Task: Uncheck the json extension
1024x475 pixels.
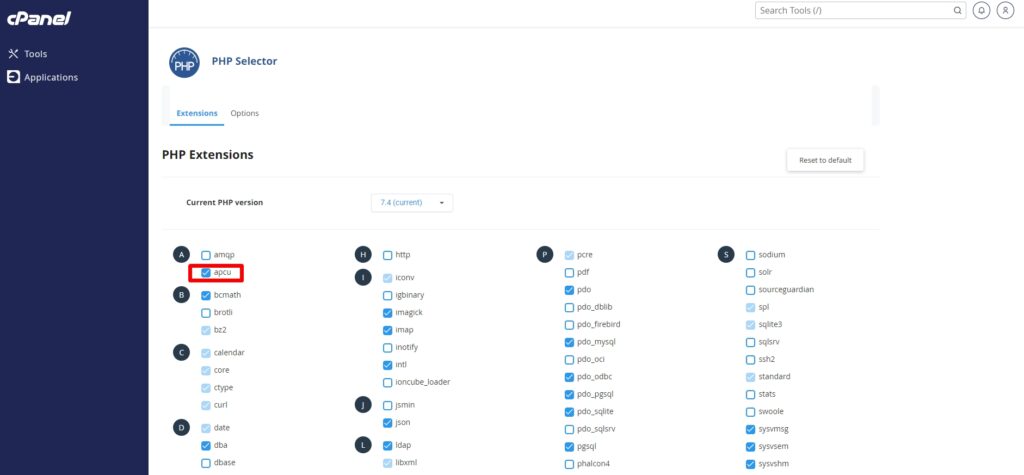Action: [x=387, y=423]
